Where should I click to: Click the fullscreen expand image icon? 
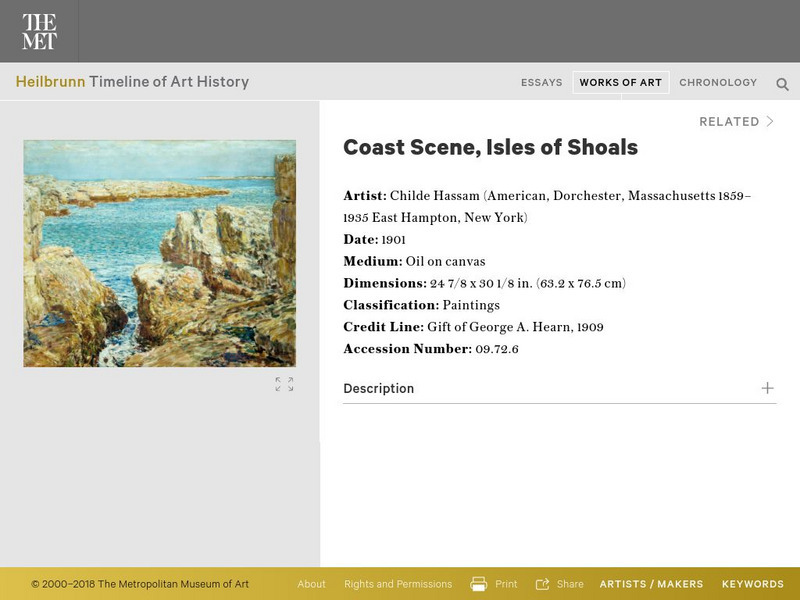(284, 384)
